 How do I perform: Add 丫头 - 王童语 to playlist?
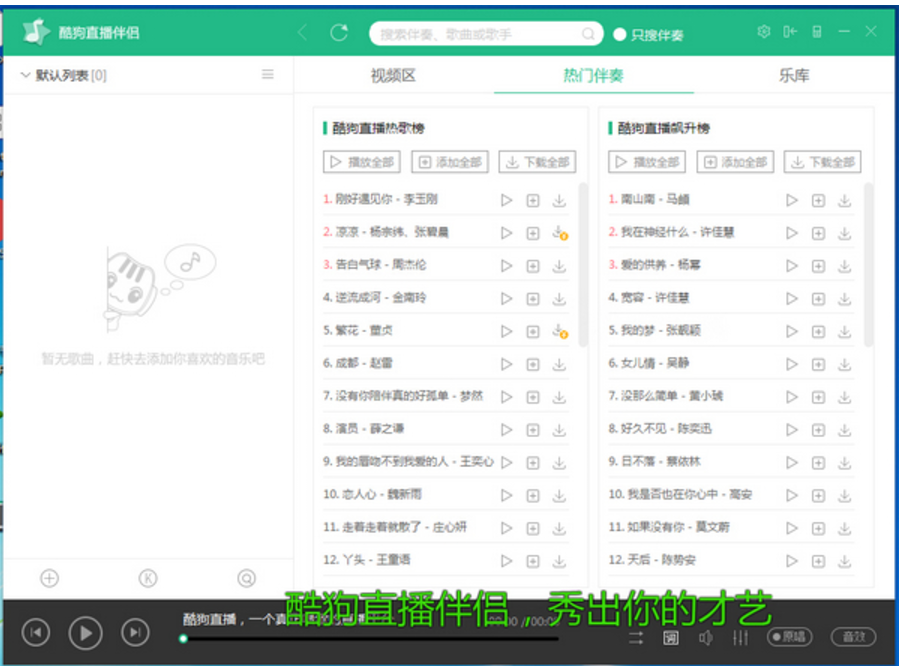(533, 561)
